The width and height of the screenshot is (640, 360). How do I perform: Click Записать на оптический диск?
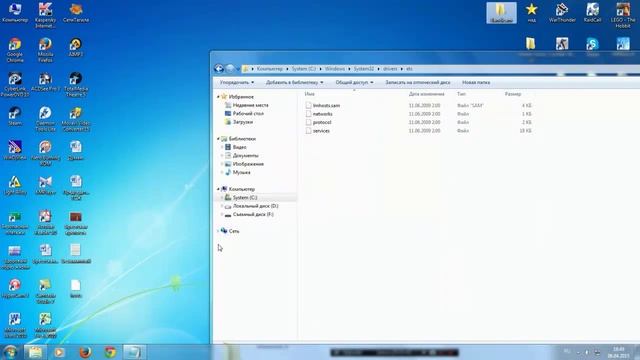coord(418,82)
